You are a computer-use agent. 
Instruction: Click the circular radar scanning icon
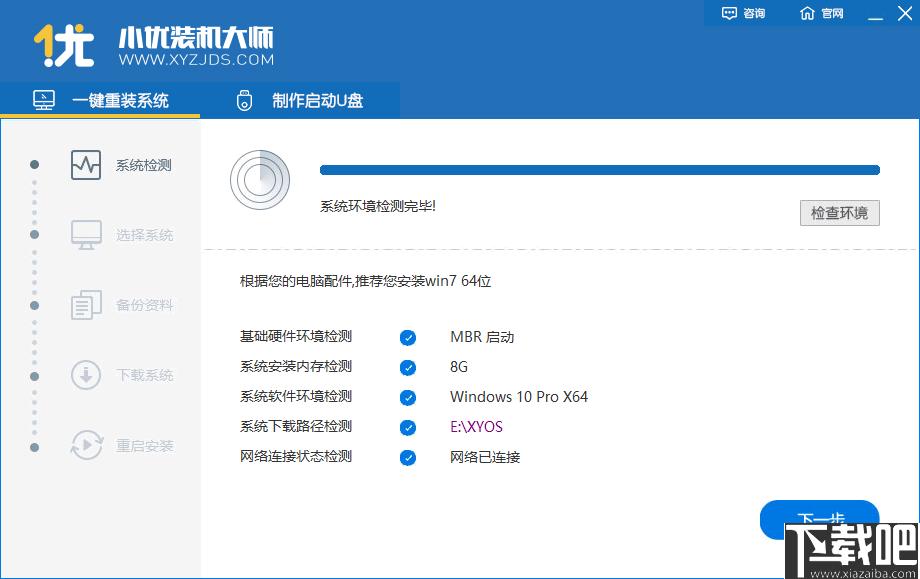(260, 180)
